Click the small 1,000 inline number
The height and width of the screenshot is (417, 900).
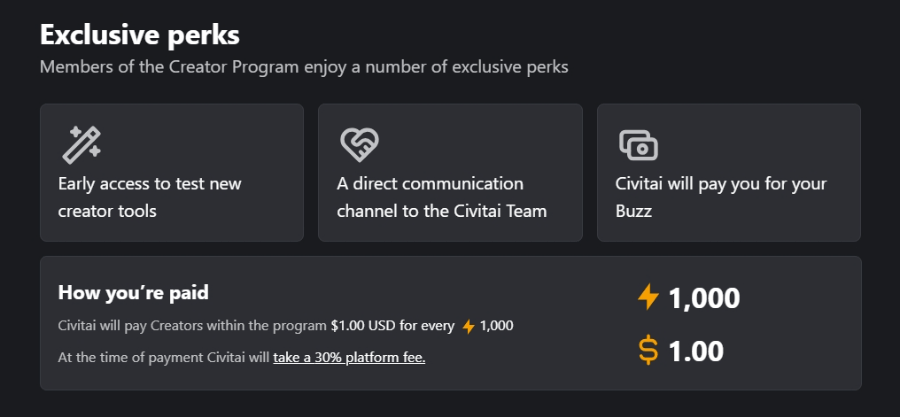pos(496,326)
